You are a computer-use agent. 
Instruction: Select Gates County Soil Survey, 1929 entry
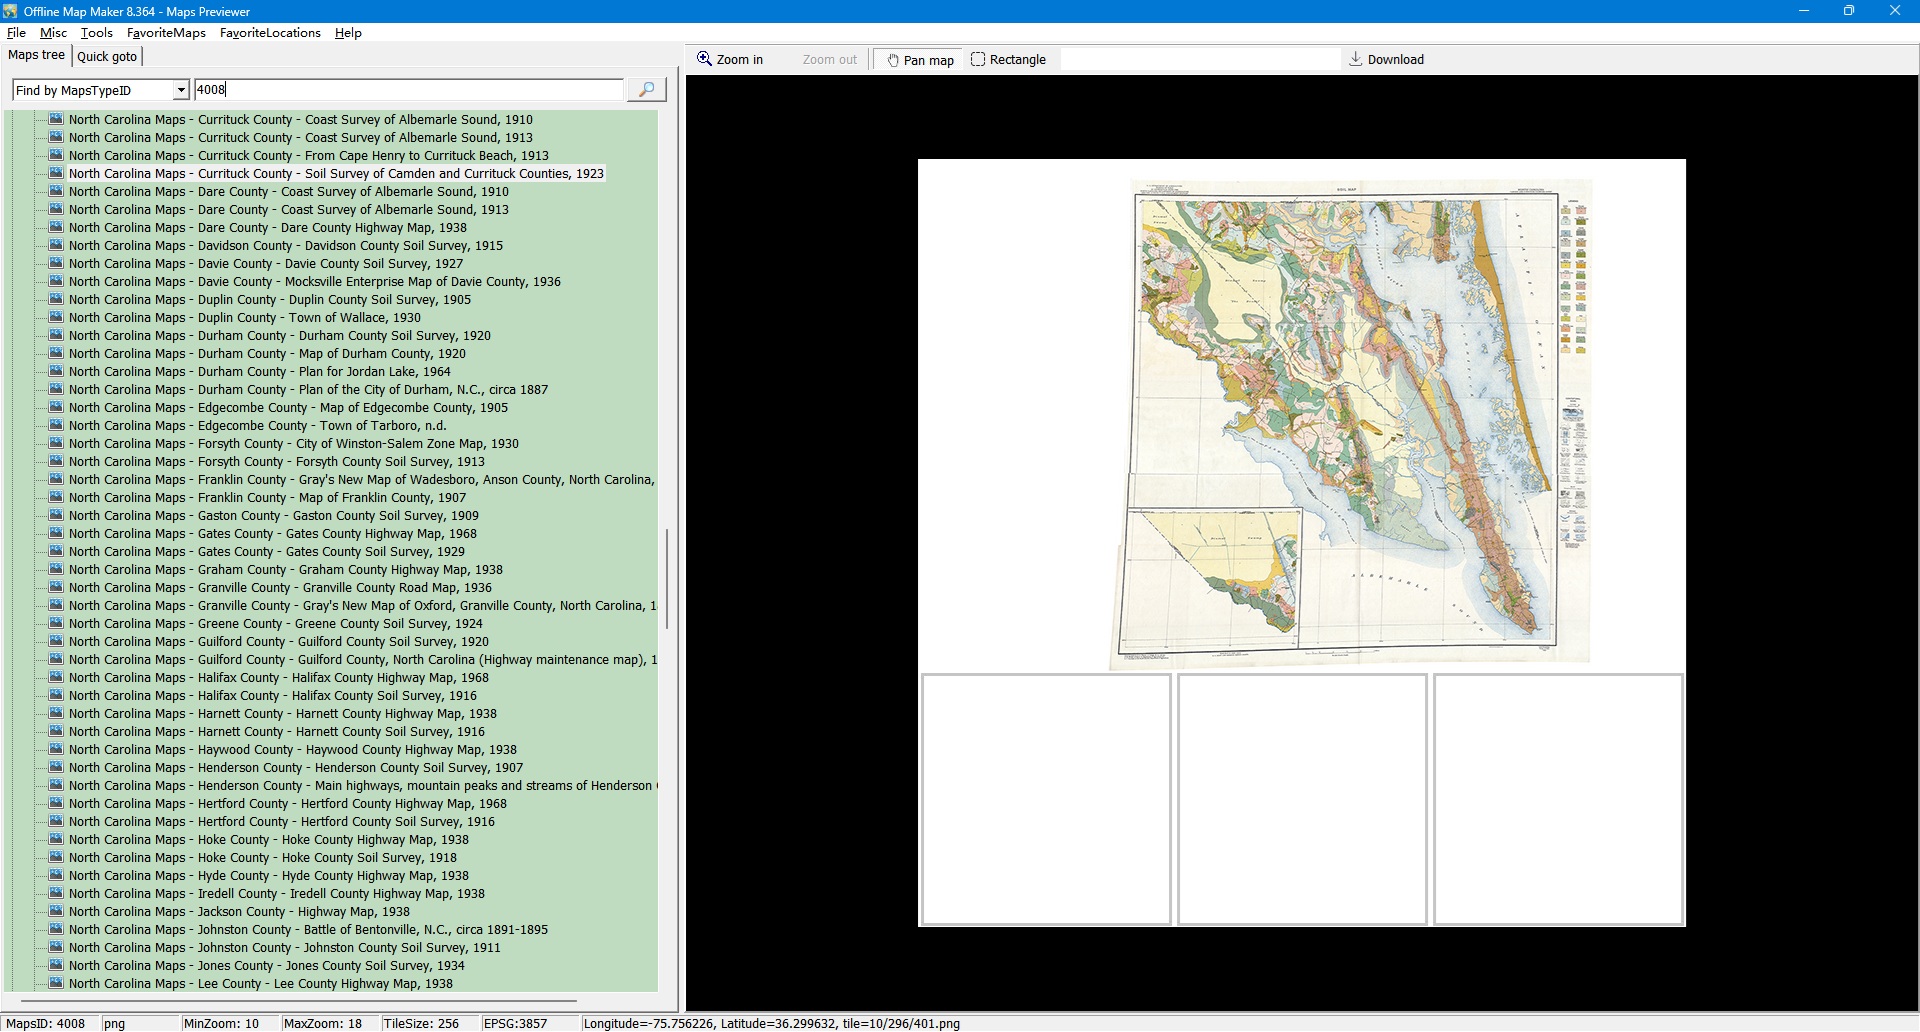tap(266, 552)
